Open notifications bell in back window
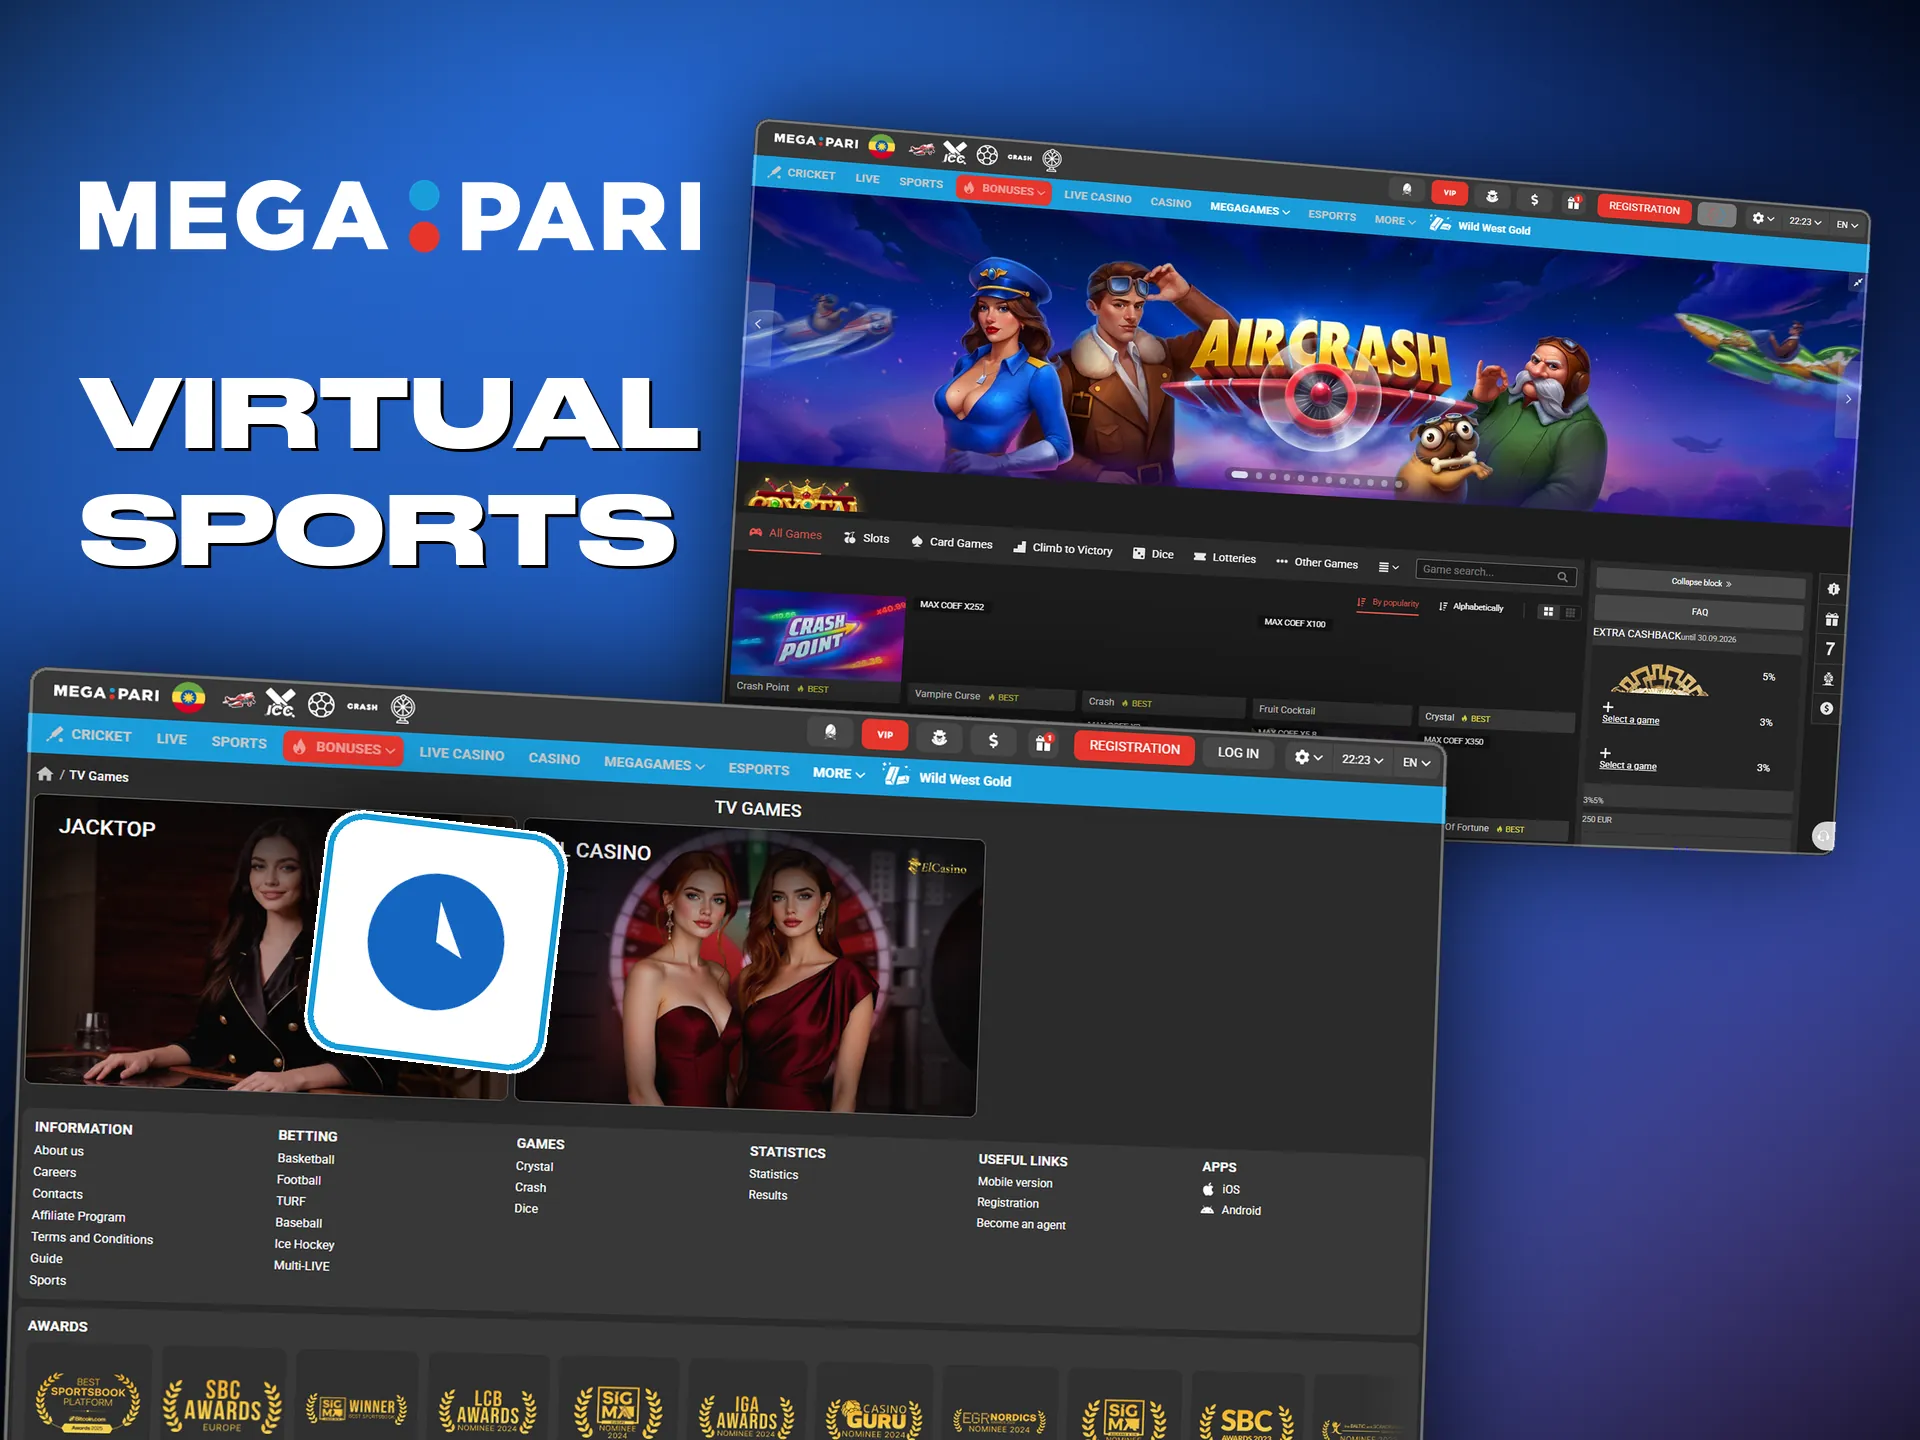This screenshot has height=1440, width=1920. click(1407, 189)
